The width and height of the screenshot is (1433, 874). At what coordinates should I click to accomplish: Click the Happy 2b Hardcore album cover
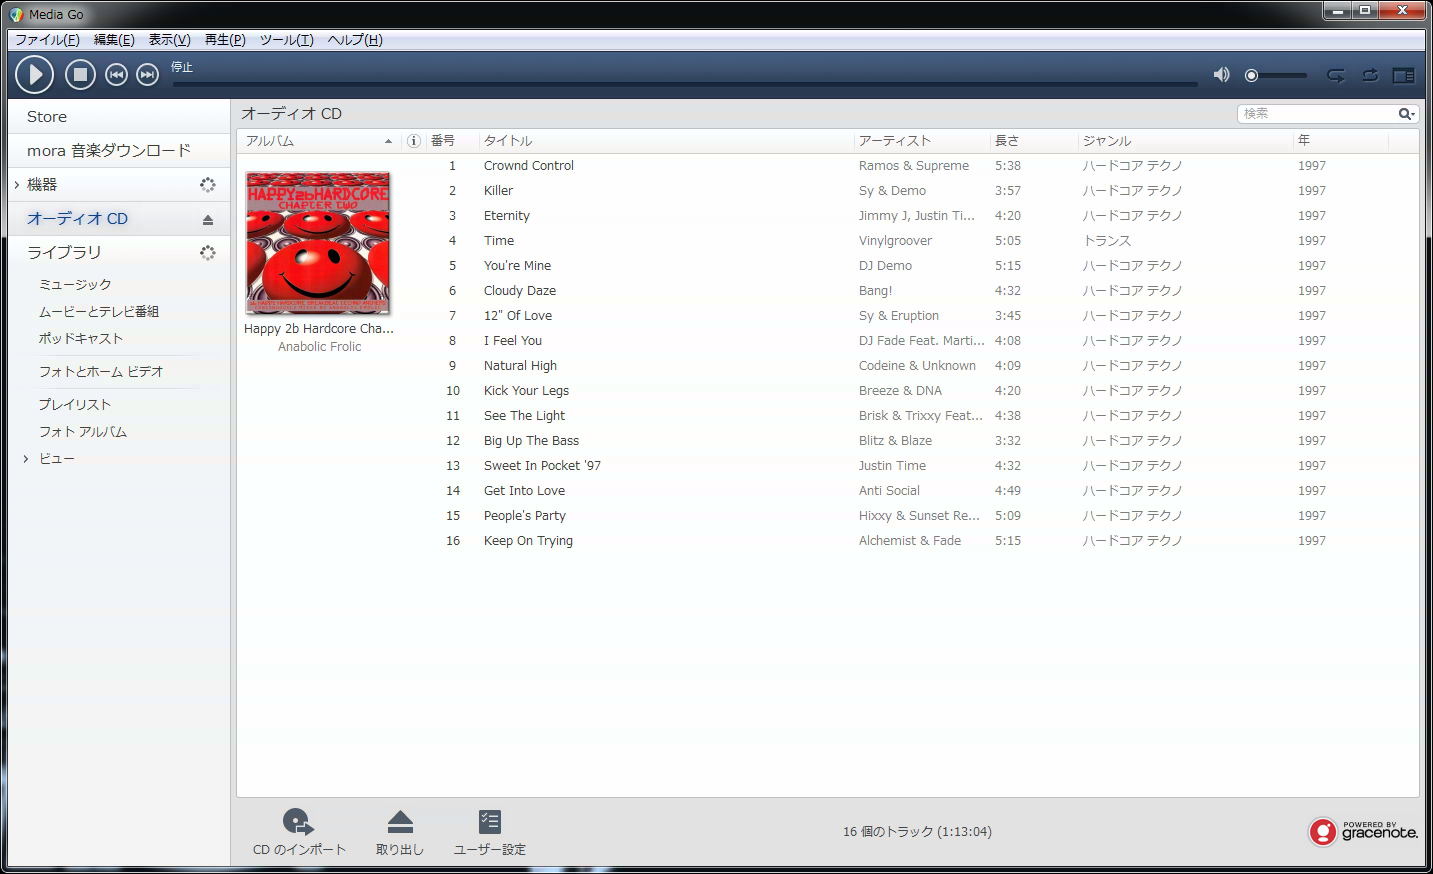pos(318,243)
